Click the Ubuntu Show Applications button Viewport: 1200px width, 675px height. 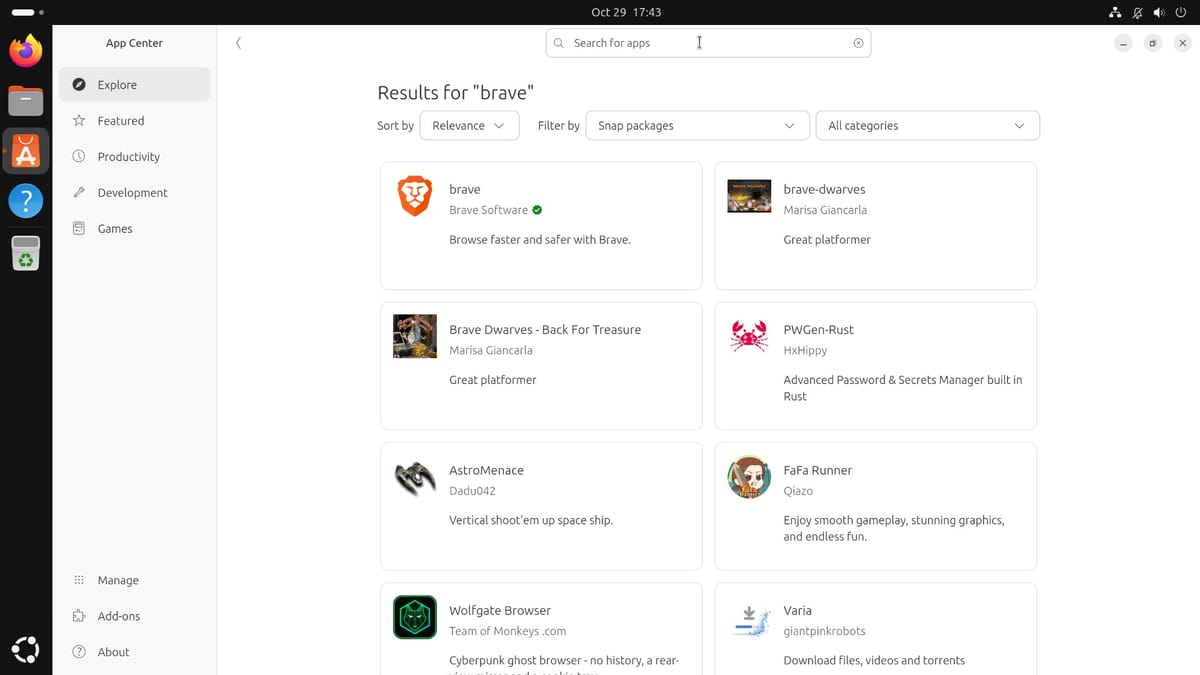click(x=26, y=649)
